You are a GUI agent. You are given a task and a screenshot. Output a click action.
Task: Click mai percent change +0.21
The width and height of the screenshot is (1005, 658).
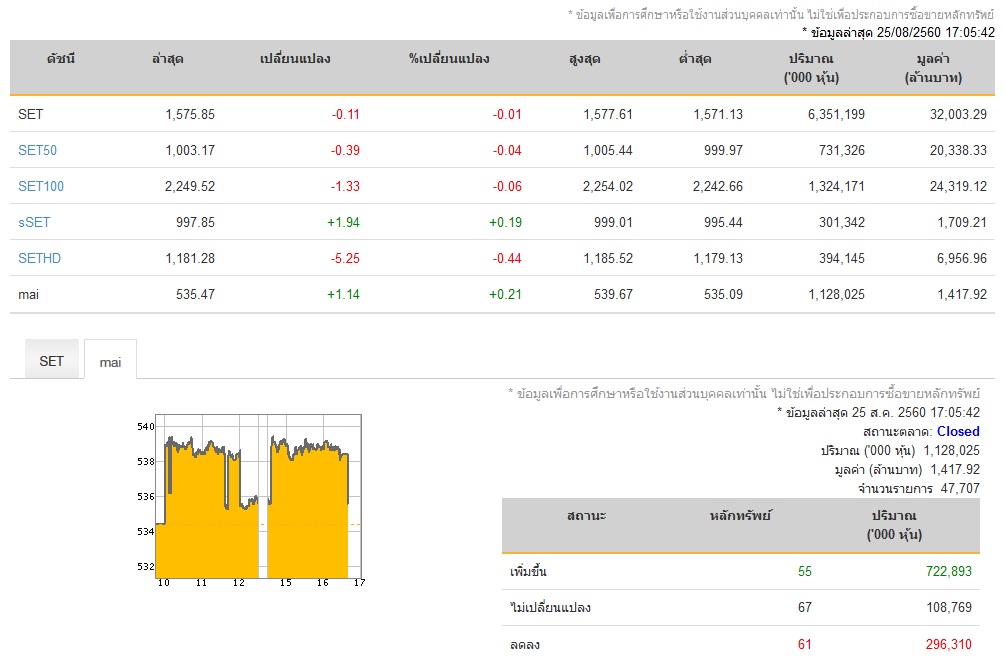[506, 294]
